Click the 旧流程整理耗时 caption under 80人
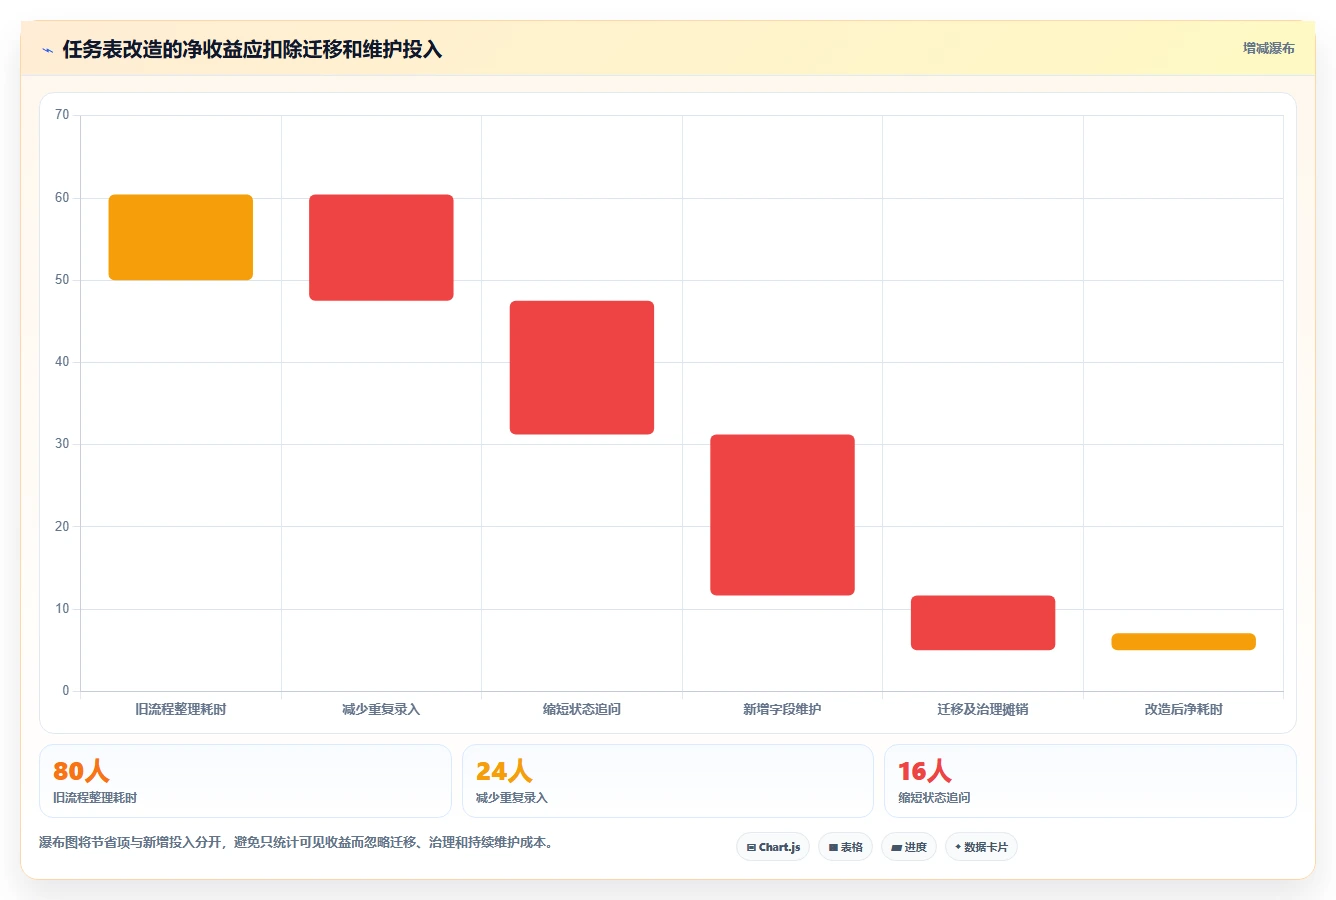 click(95, 798)
